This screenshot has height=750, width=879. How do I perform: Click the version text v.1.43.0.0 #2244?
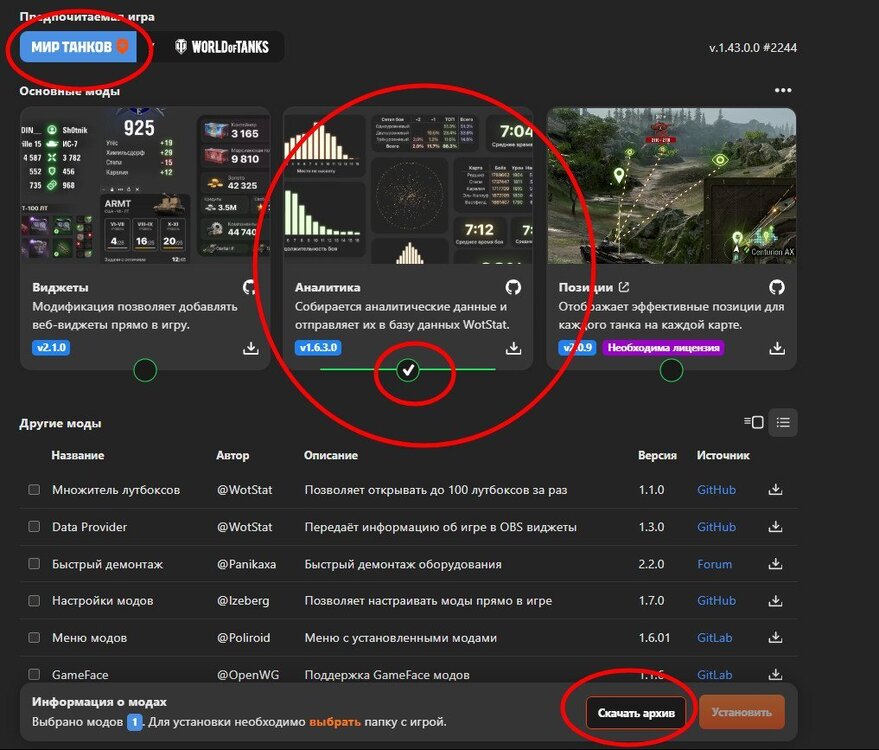753,48
